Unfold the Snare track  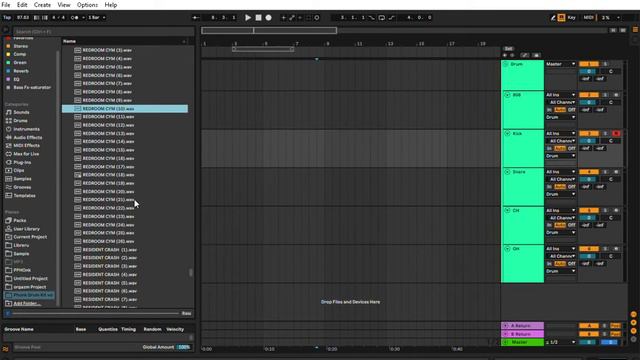507,172
